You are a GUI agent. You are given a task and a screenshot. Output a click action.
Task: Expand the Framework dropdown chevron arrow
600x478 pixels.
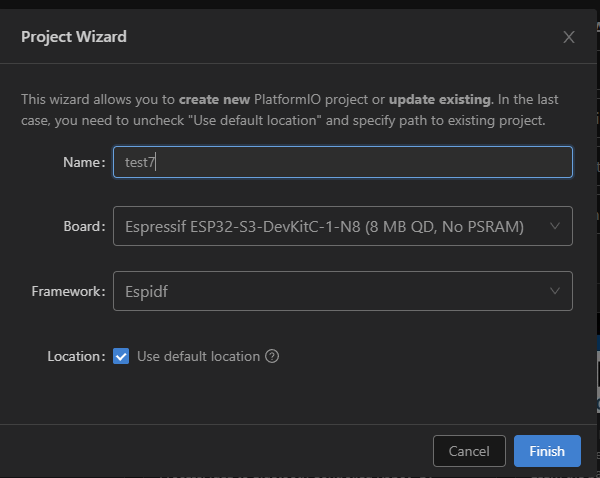[x=555, y=291]
